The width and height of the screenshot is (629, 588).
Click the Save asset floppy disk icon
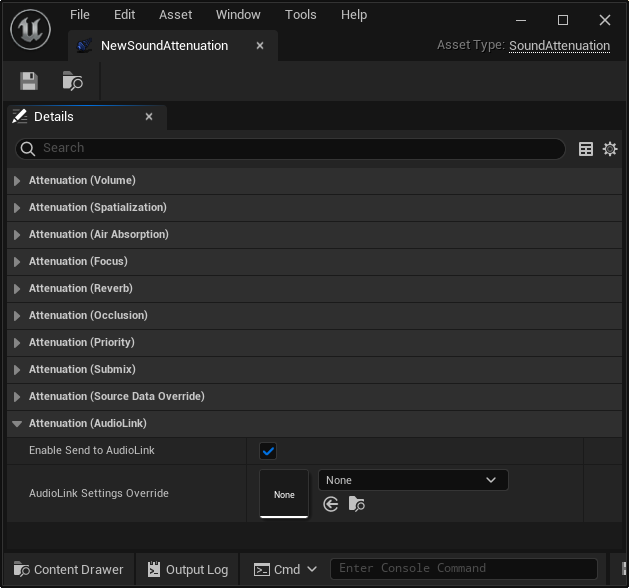tap(29, 82)
